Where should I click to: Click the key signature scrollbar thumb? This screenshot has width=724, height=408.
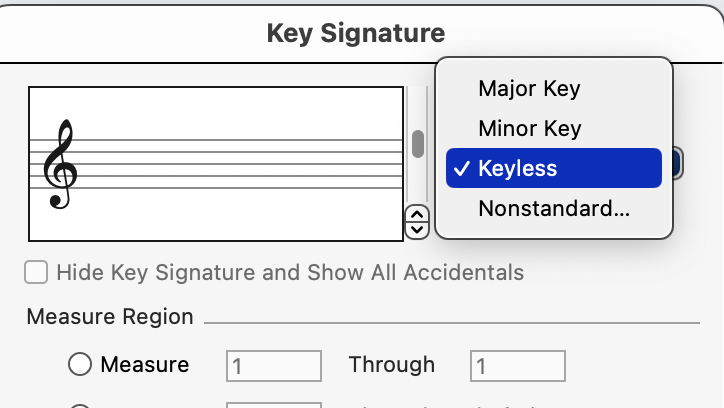418,144
